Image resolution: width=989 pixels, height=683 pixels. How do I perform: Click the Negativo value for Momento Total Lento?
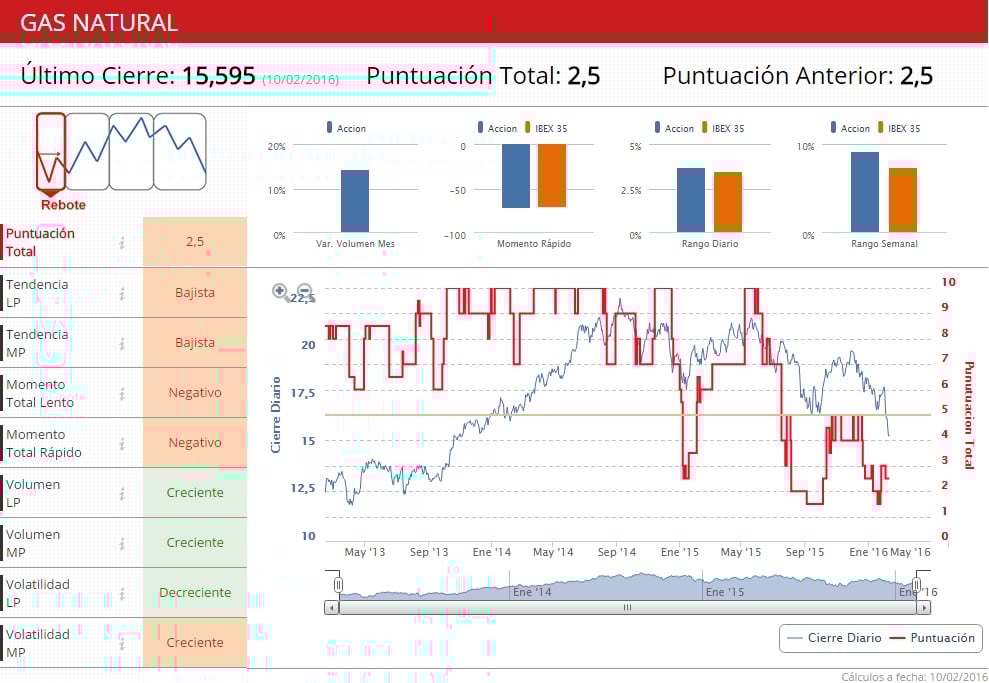[x=195, y=392]
